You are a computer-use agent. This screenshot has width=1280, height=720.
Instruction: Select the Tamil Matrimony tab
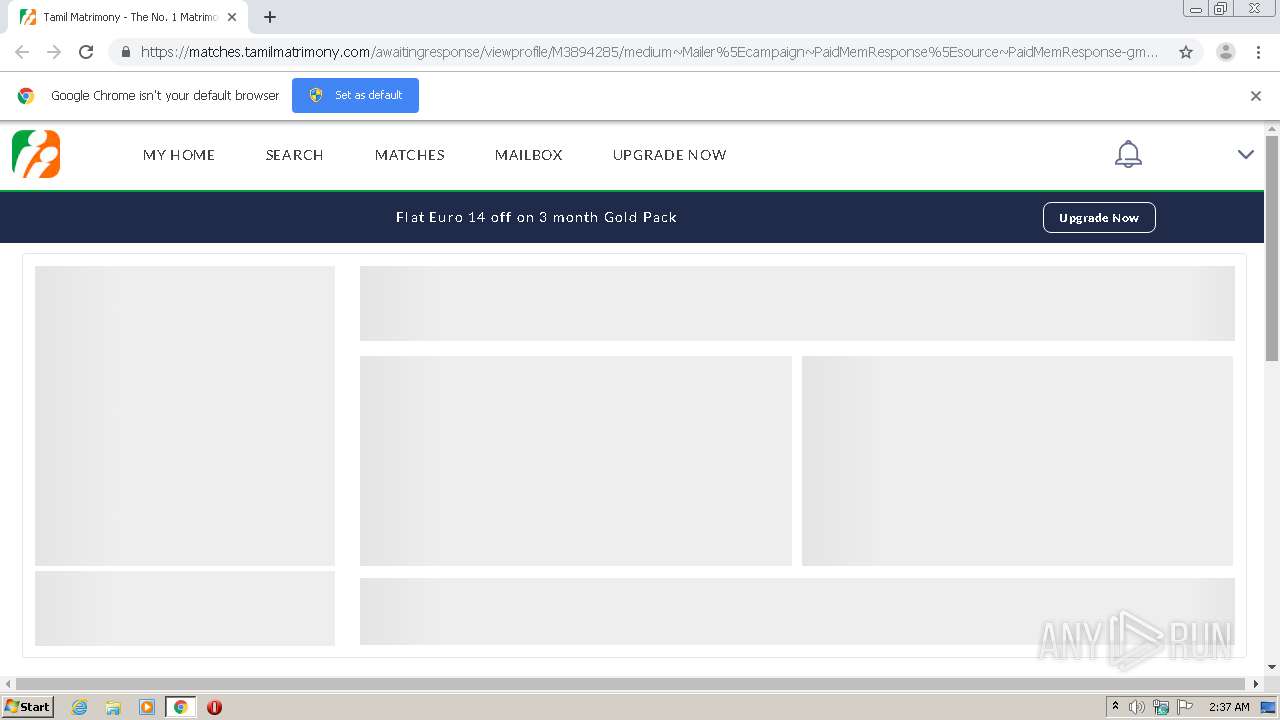128,17
